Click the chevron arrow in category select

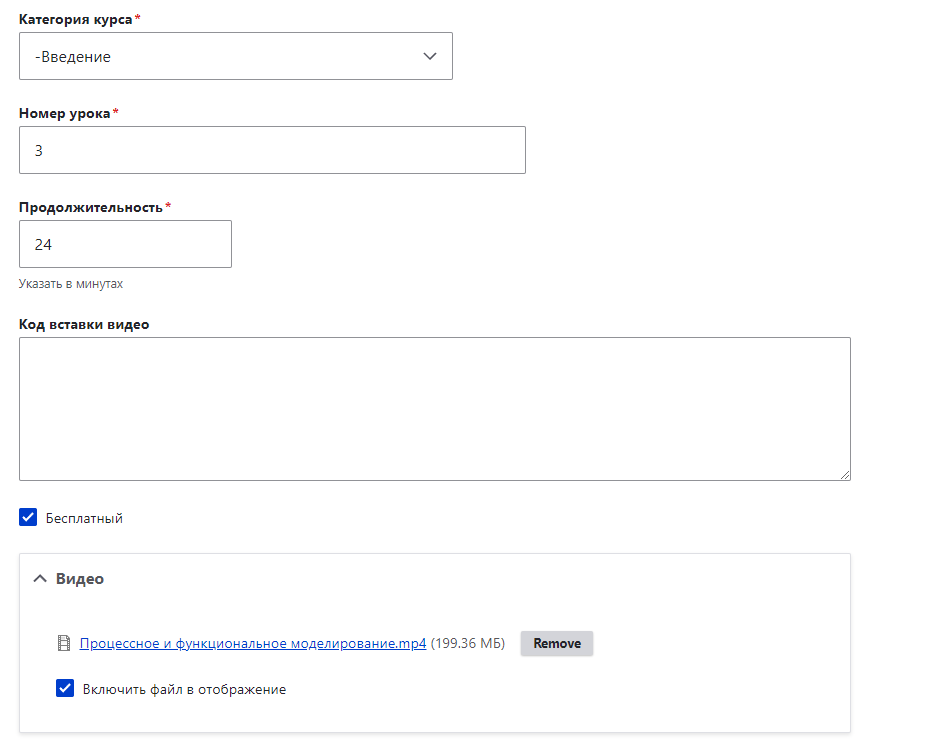click(x=430, y=56)
